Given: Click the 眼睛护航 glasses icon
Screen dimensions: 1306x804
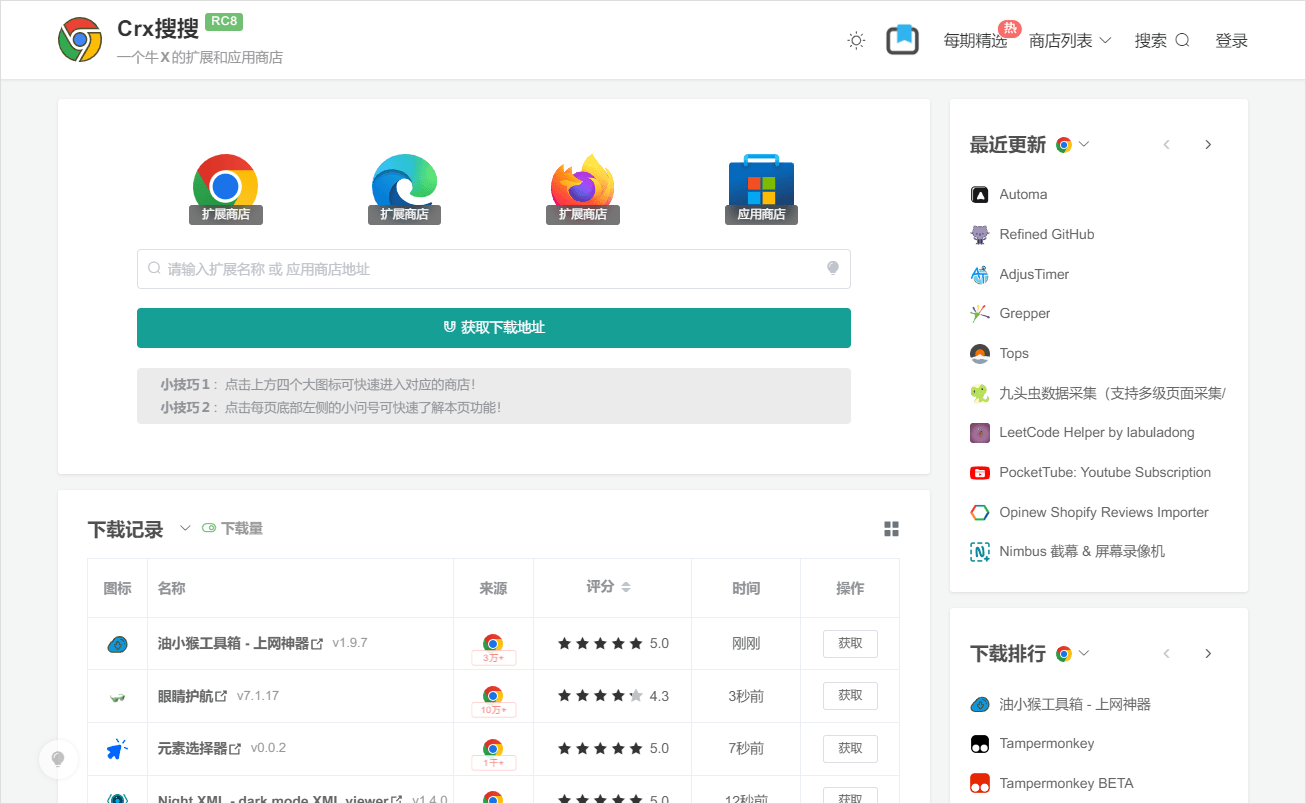Looking at the screenshot, I should [117, 696].
